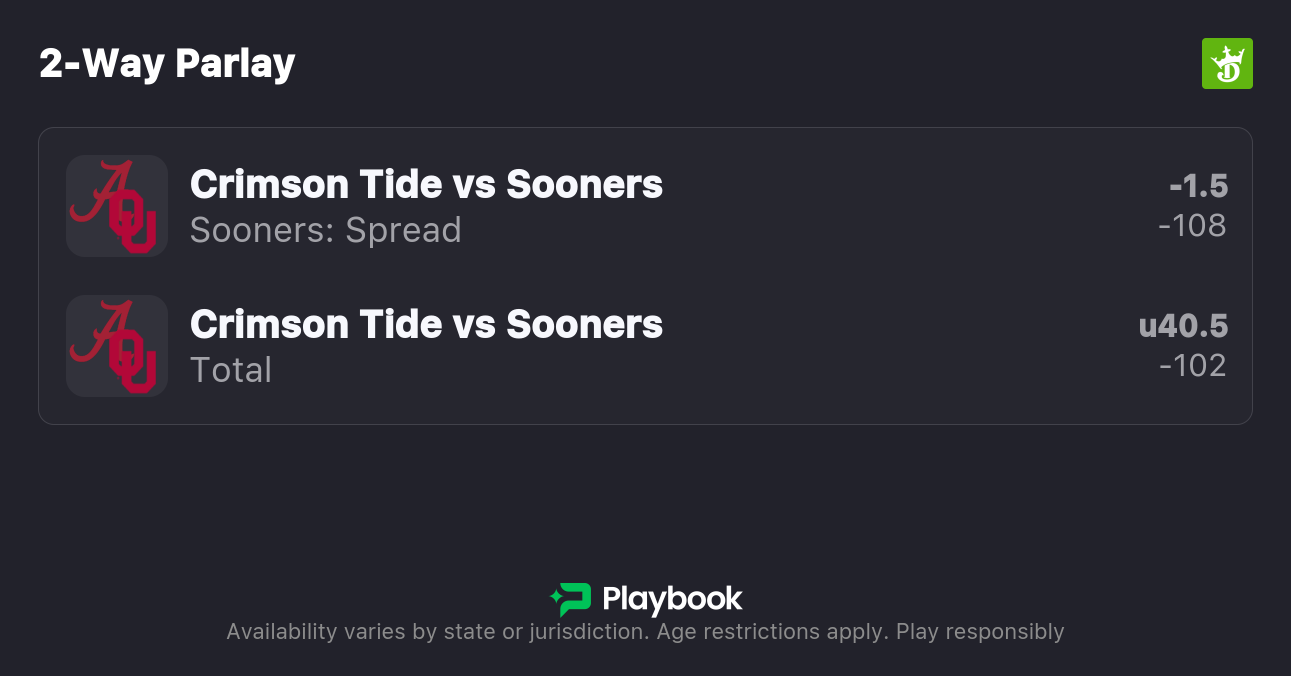Click the 'Sooners: Spread' bet label
This screenshot has width=1291, height=676.
tap(326, 230)
